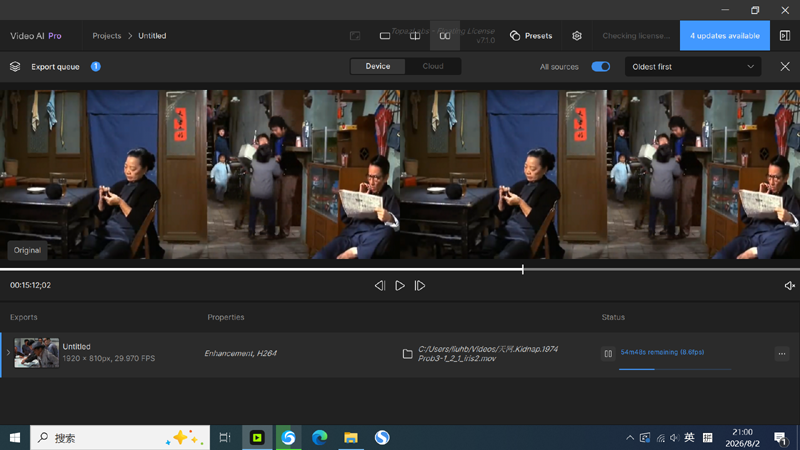Open settings gear icon
Image resolution: width=800 pixels, height=450 pixels.
577,36
